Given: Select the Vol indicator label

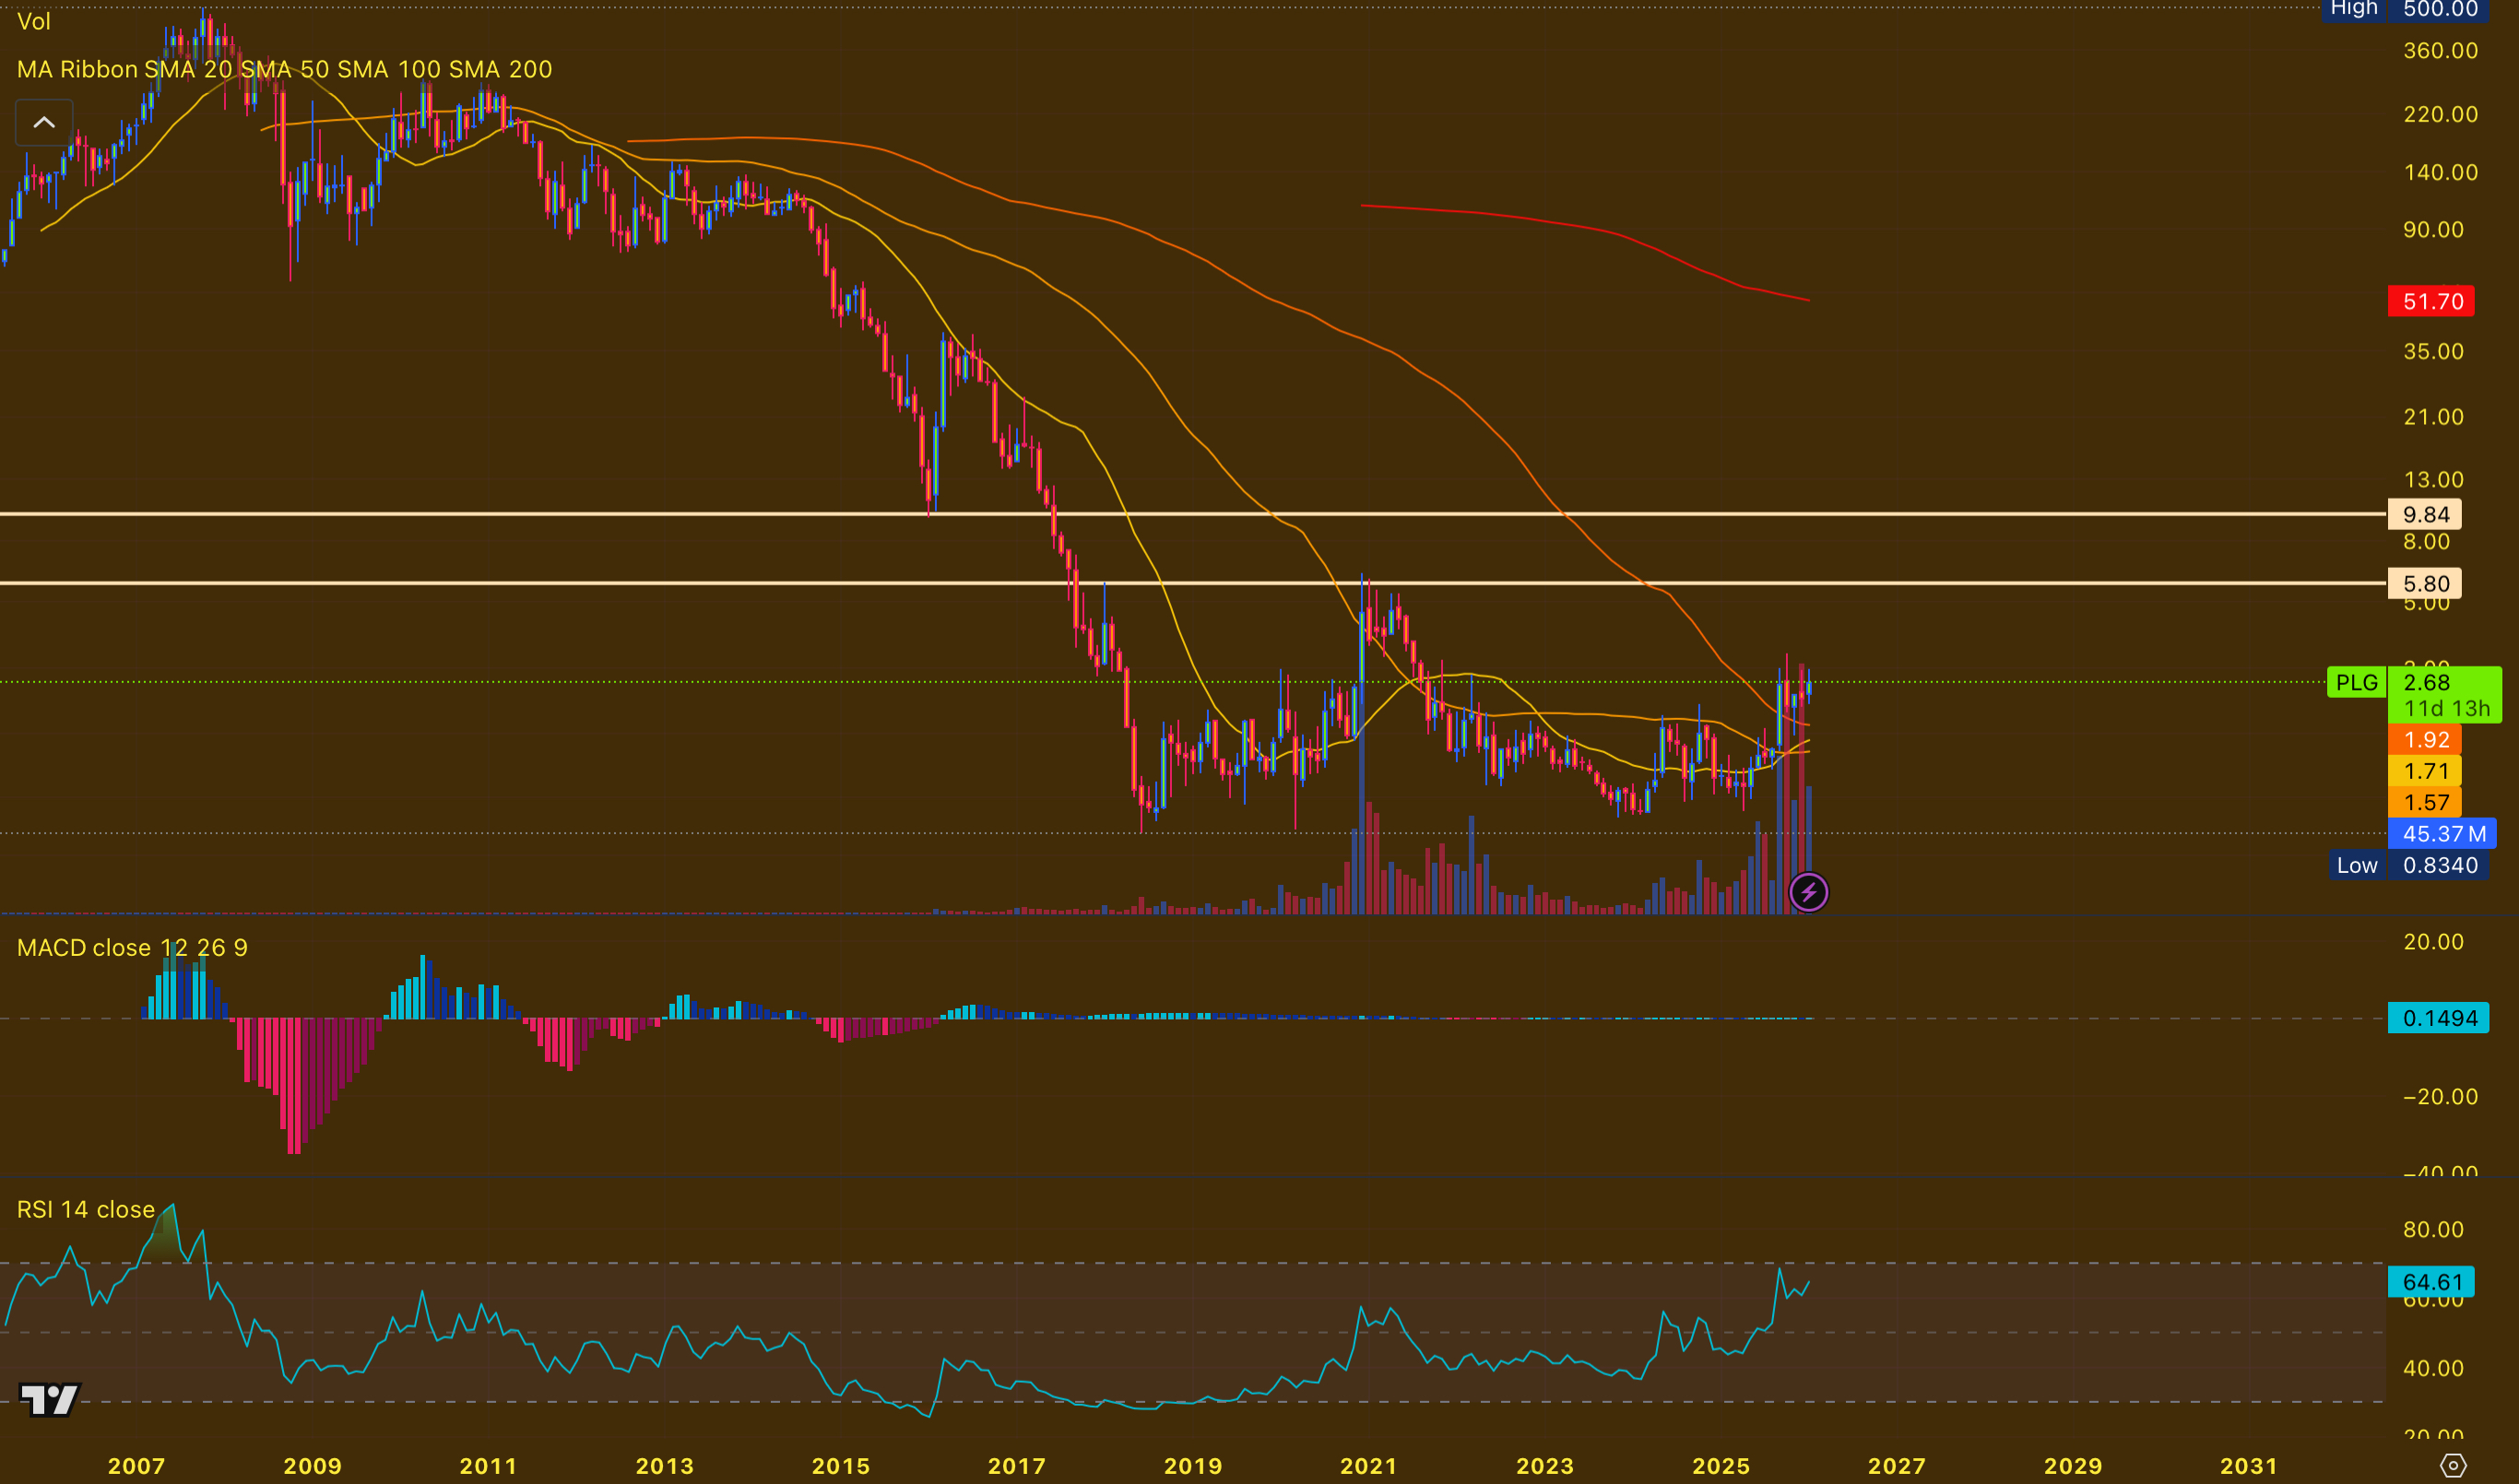Looking at the screenshot, I should point(34,21).
